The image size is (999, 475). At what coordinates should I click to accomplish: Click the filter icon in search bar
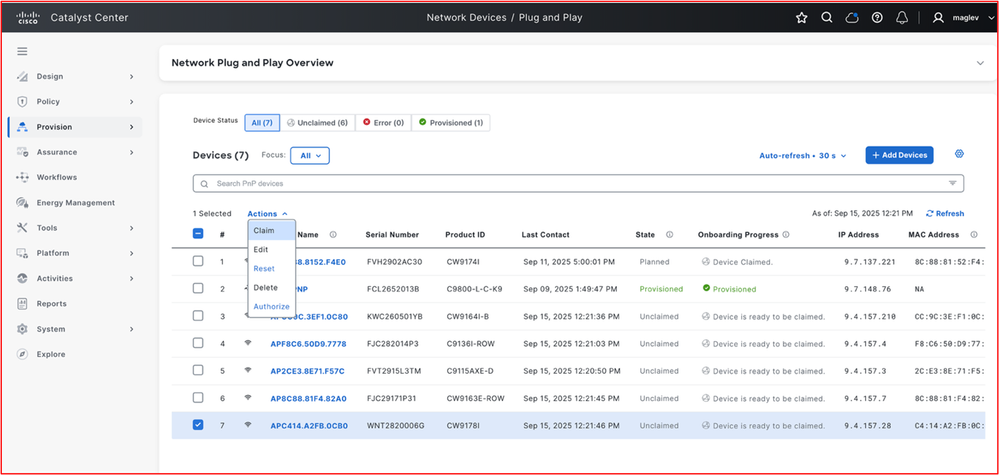click(x=953, y=183)
